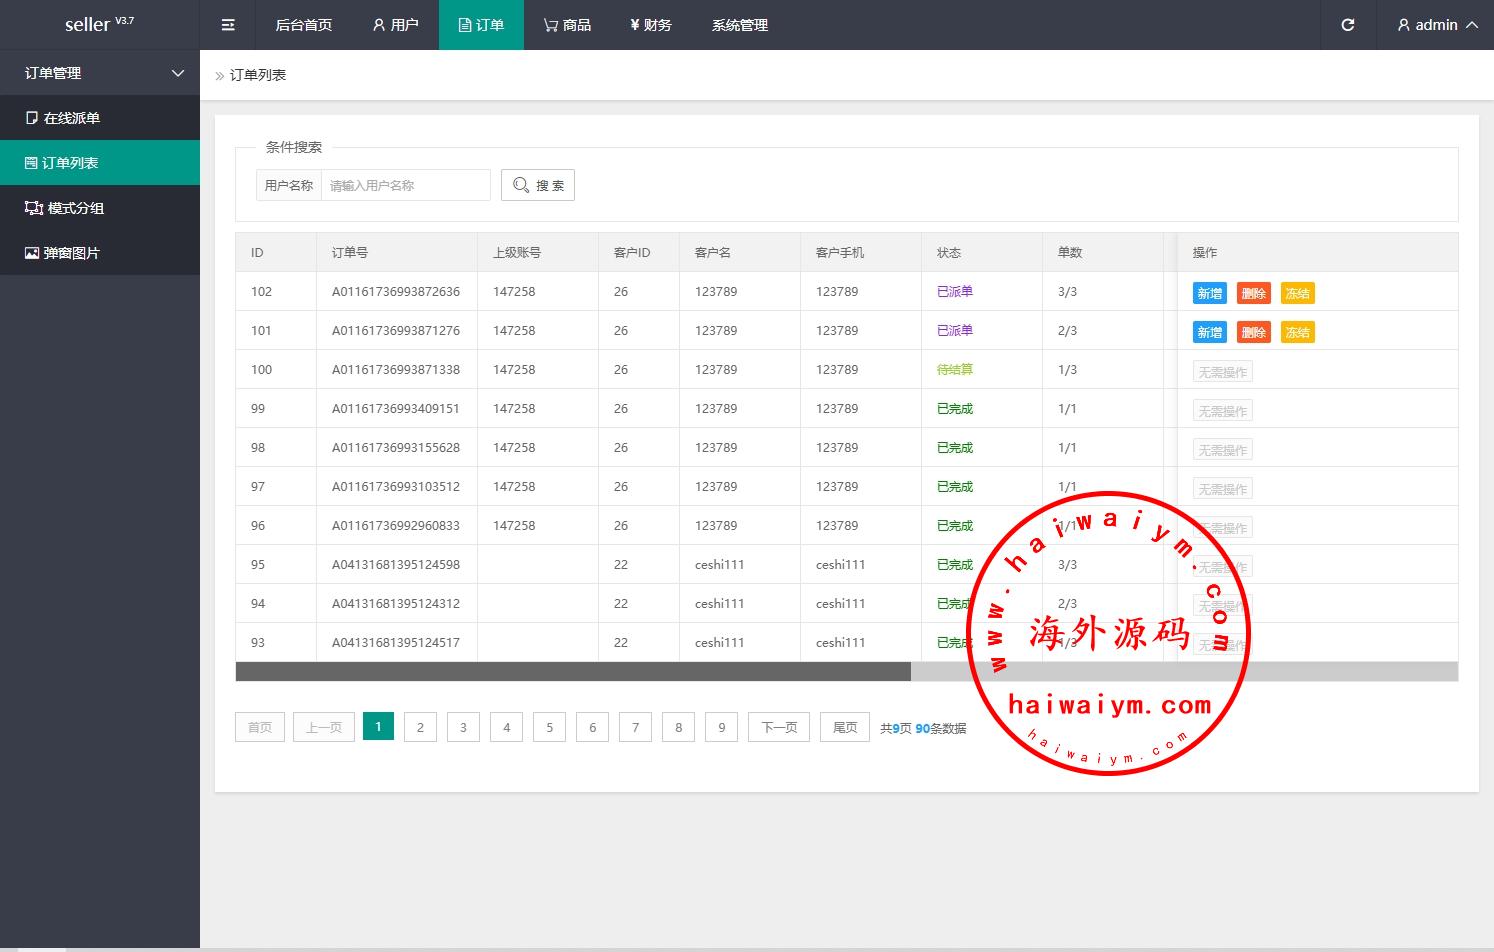Click the 搜索 search button
The image size is (1494, 952).
538,185
